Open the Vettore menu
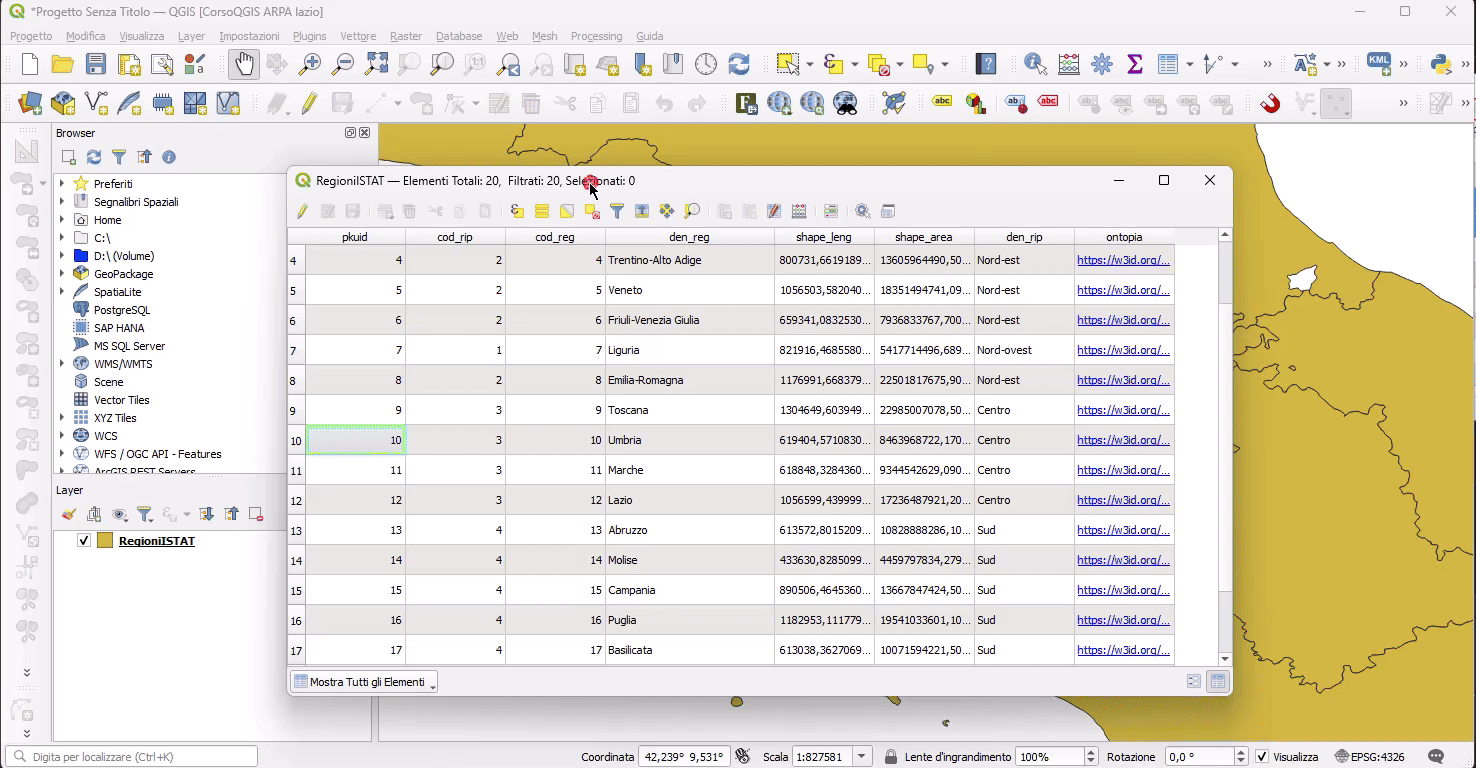The height and width of the screenshot is (768, 1476). pos(359,36)
